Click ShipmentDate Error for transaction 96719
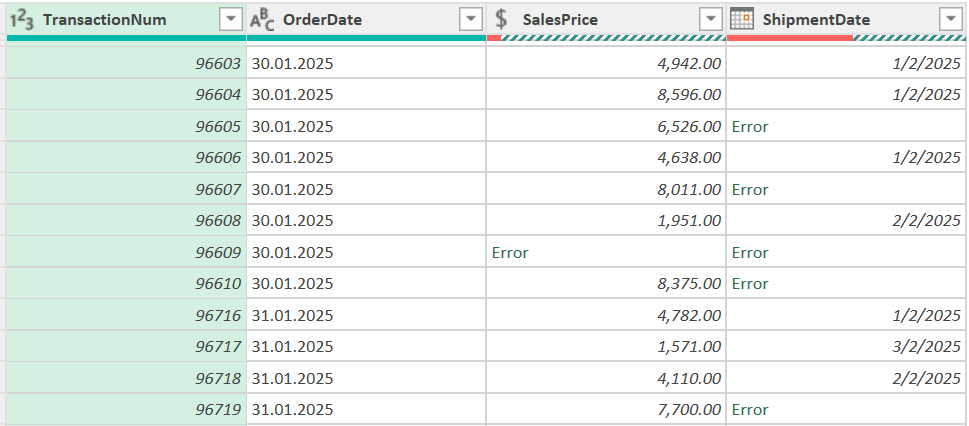969x426 pixels. (750, 410)
